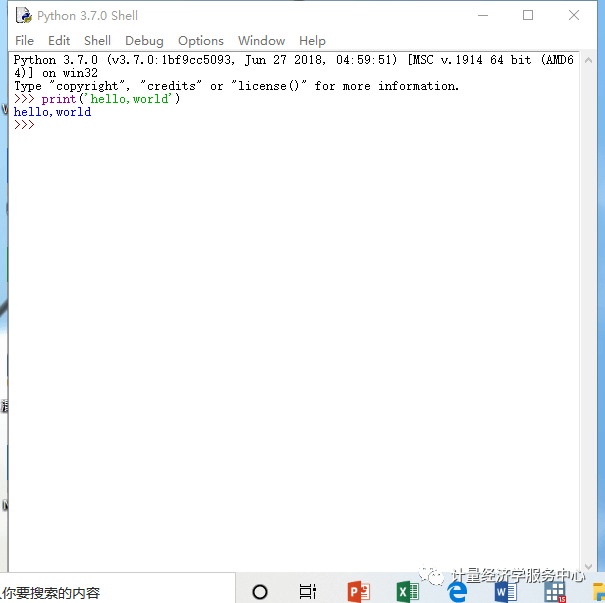Open Excel from the taskbar
Screen dimensions: 605x603
tap(407, 591)
